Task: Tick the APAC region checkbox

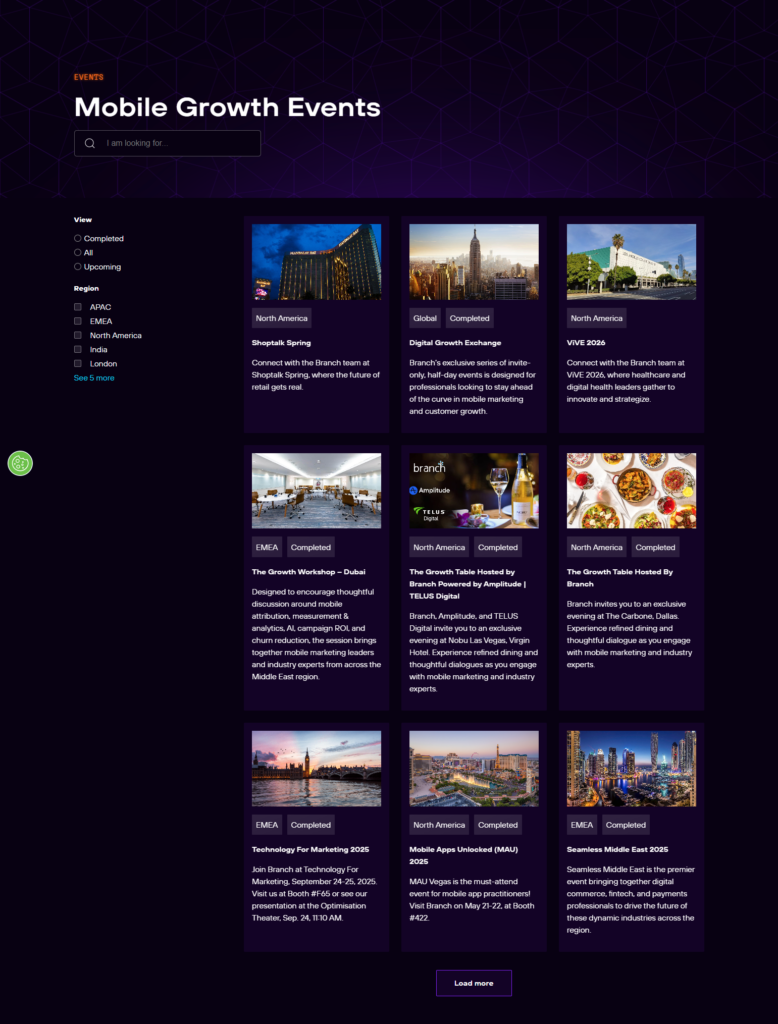Action: 78,307
